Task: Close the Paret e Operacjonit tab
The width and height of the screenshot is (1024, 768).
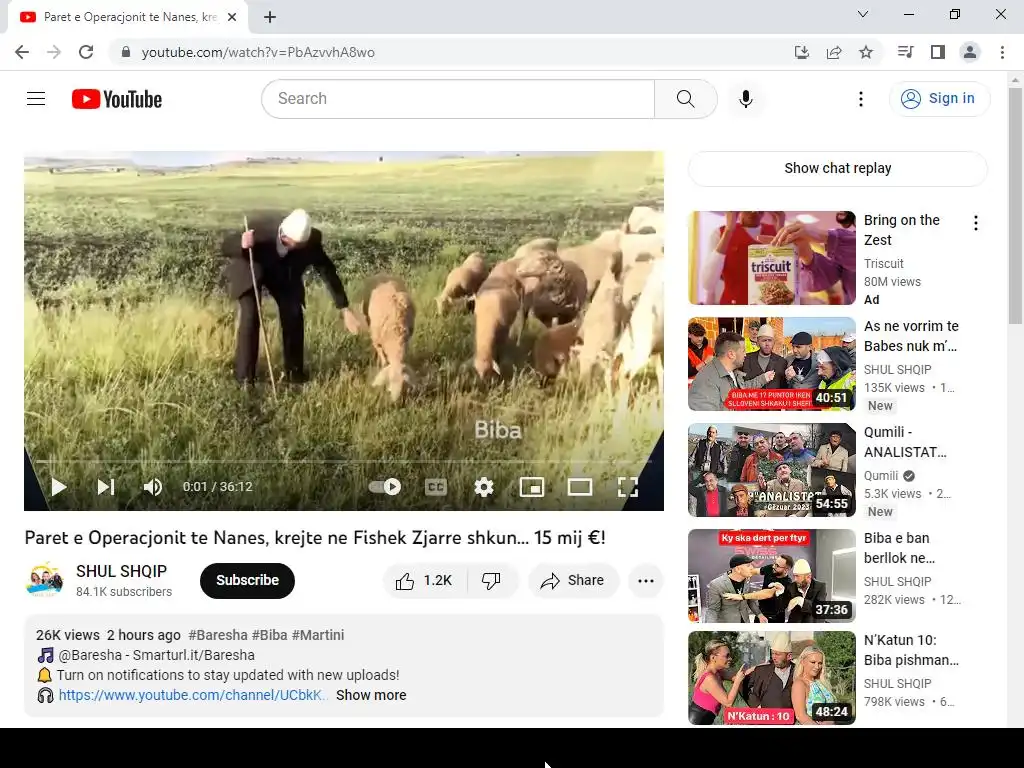Action: (x=232, y=17)
